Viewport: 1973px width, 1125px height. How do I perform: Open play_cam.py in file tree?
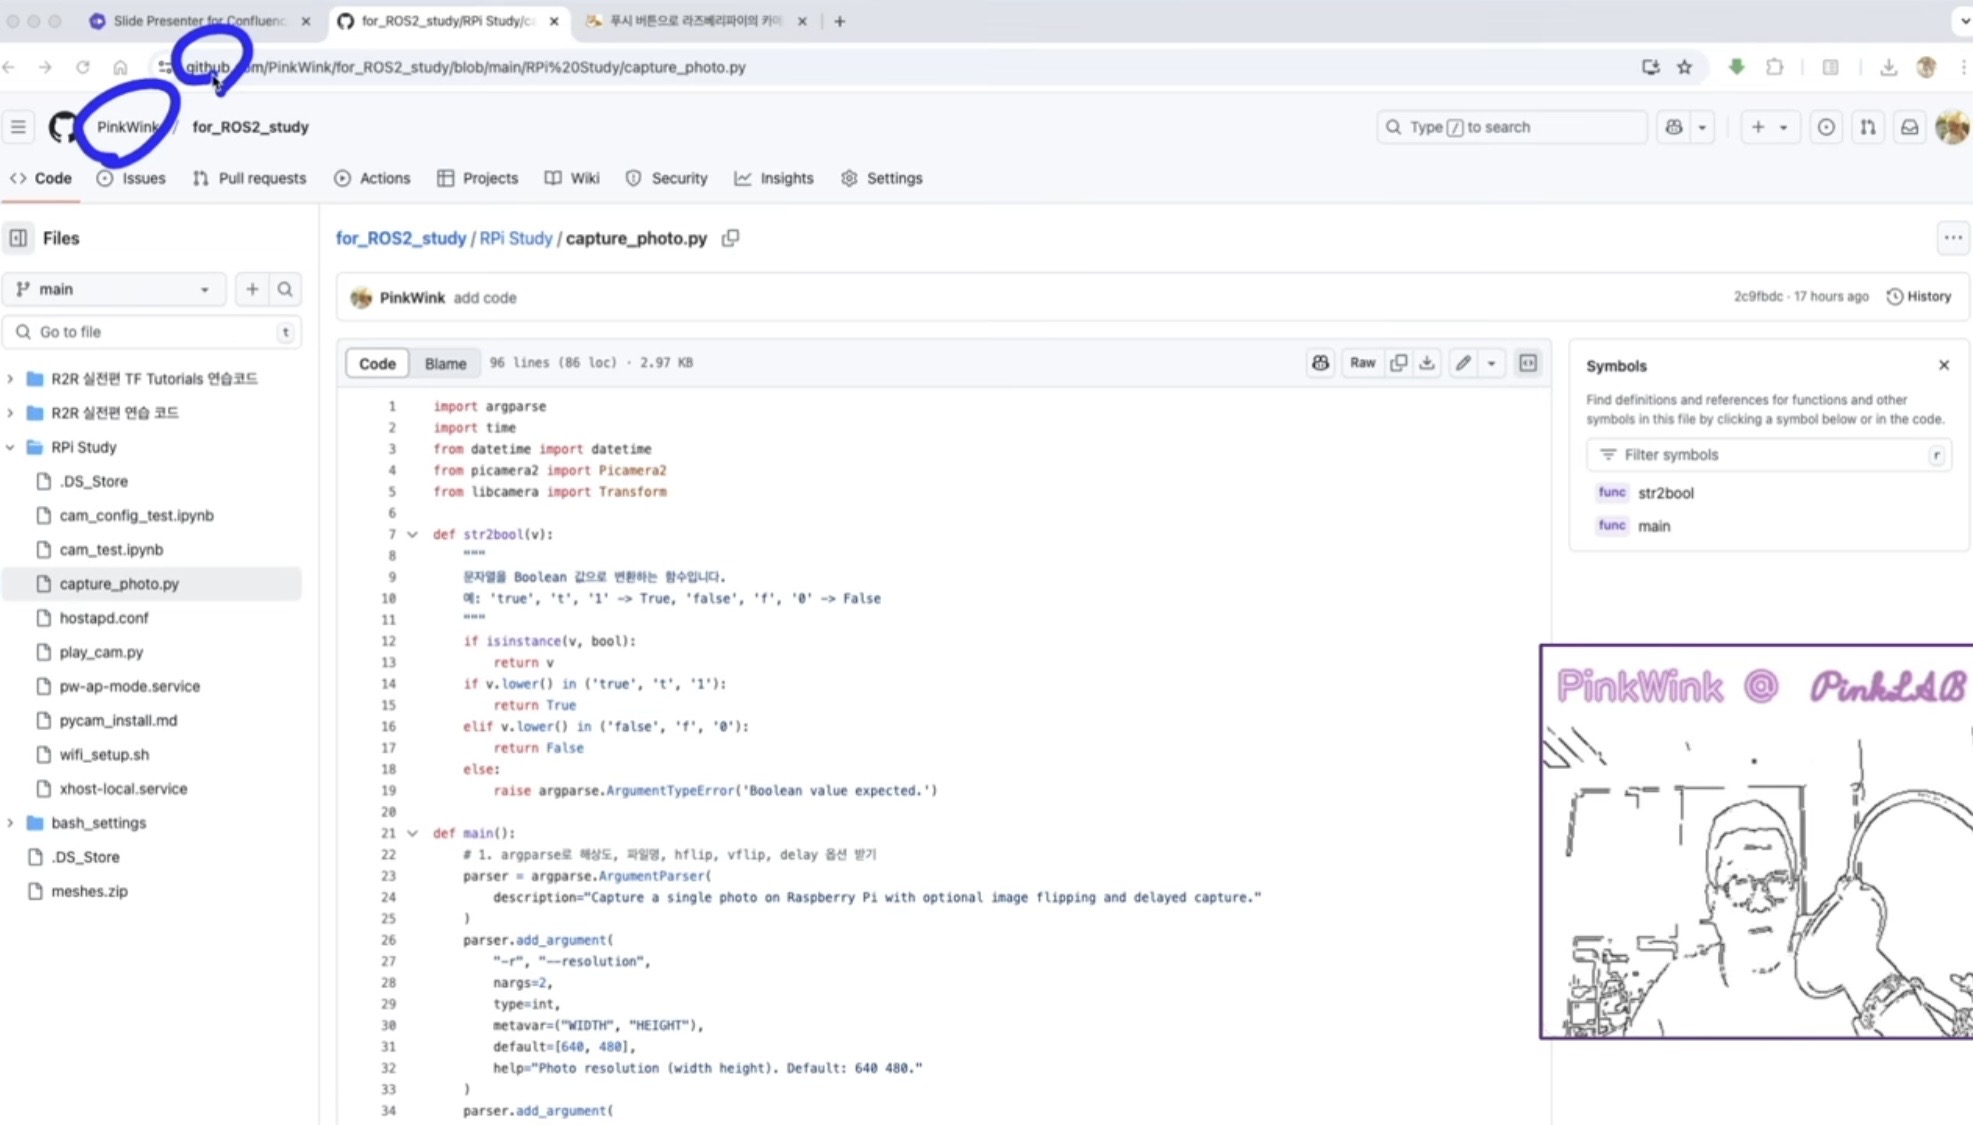click(101, 652)
